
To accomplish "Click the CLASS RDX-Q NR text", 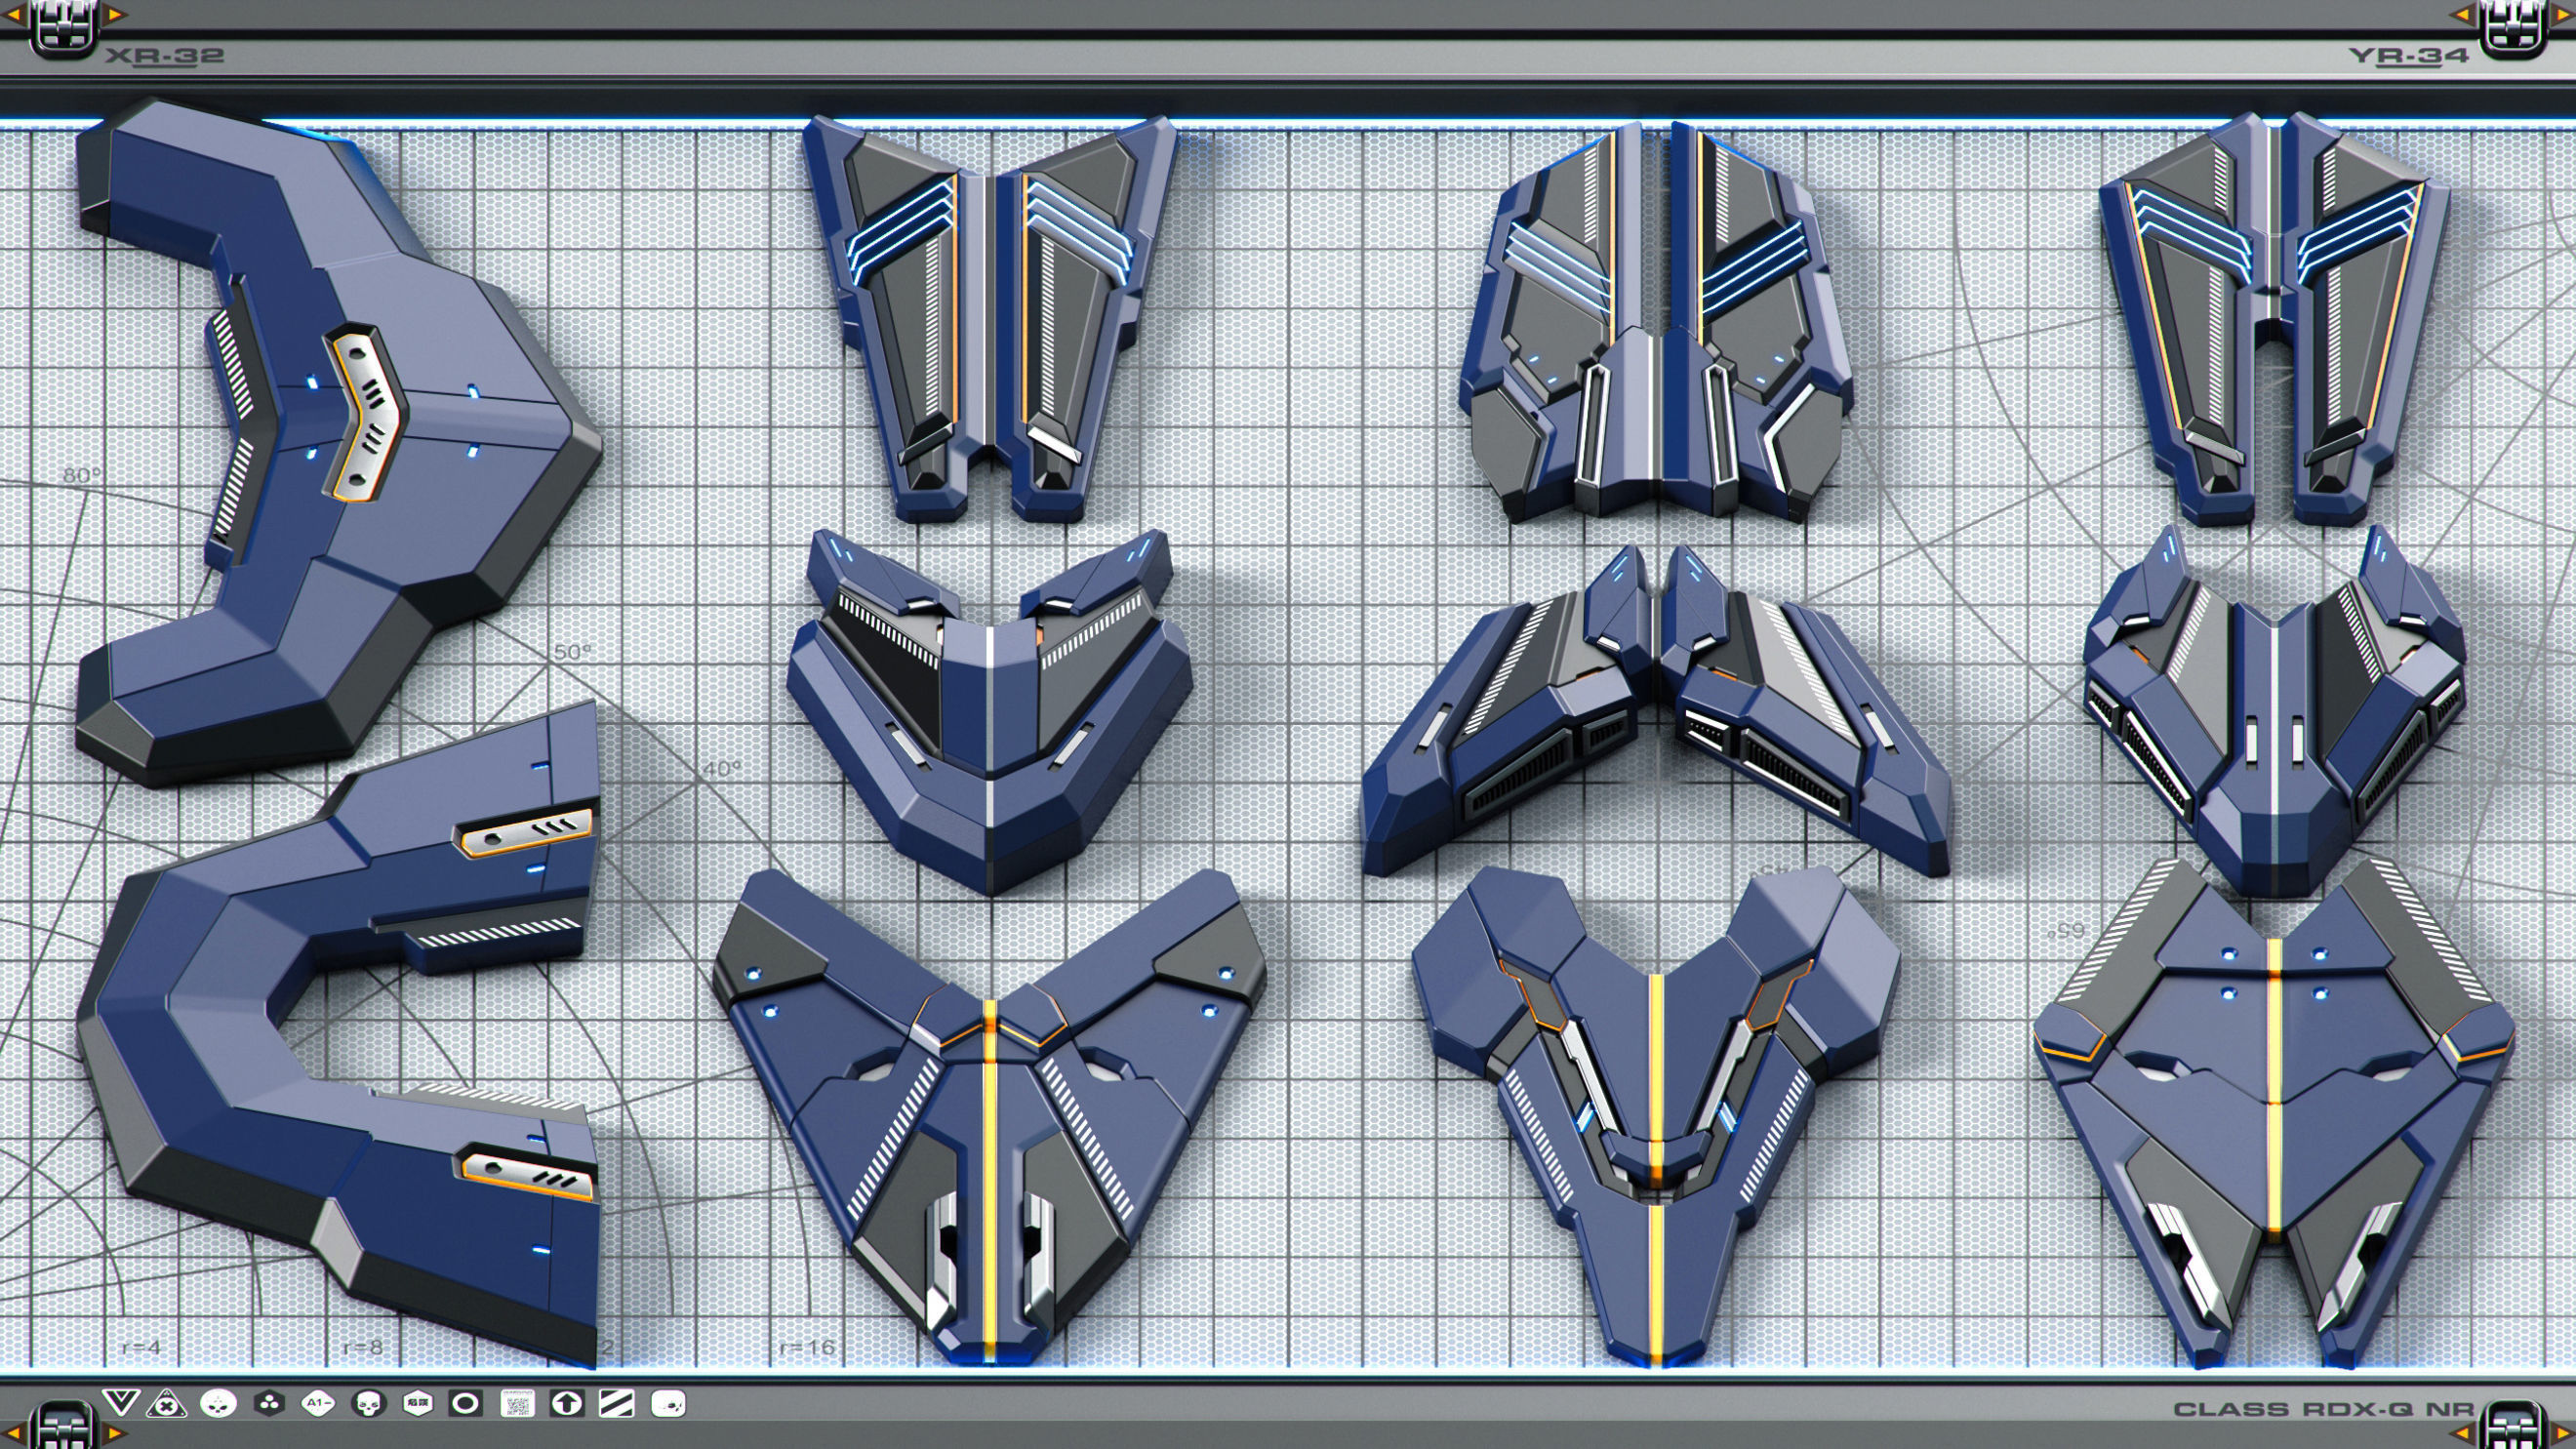I will (2323, 1409).
